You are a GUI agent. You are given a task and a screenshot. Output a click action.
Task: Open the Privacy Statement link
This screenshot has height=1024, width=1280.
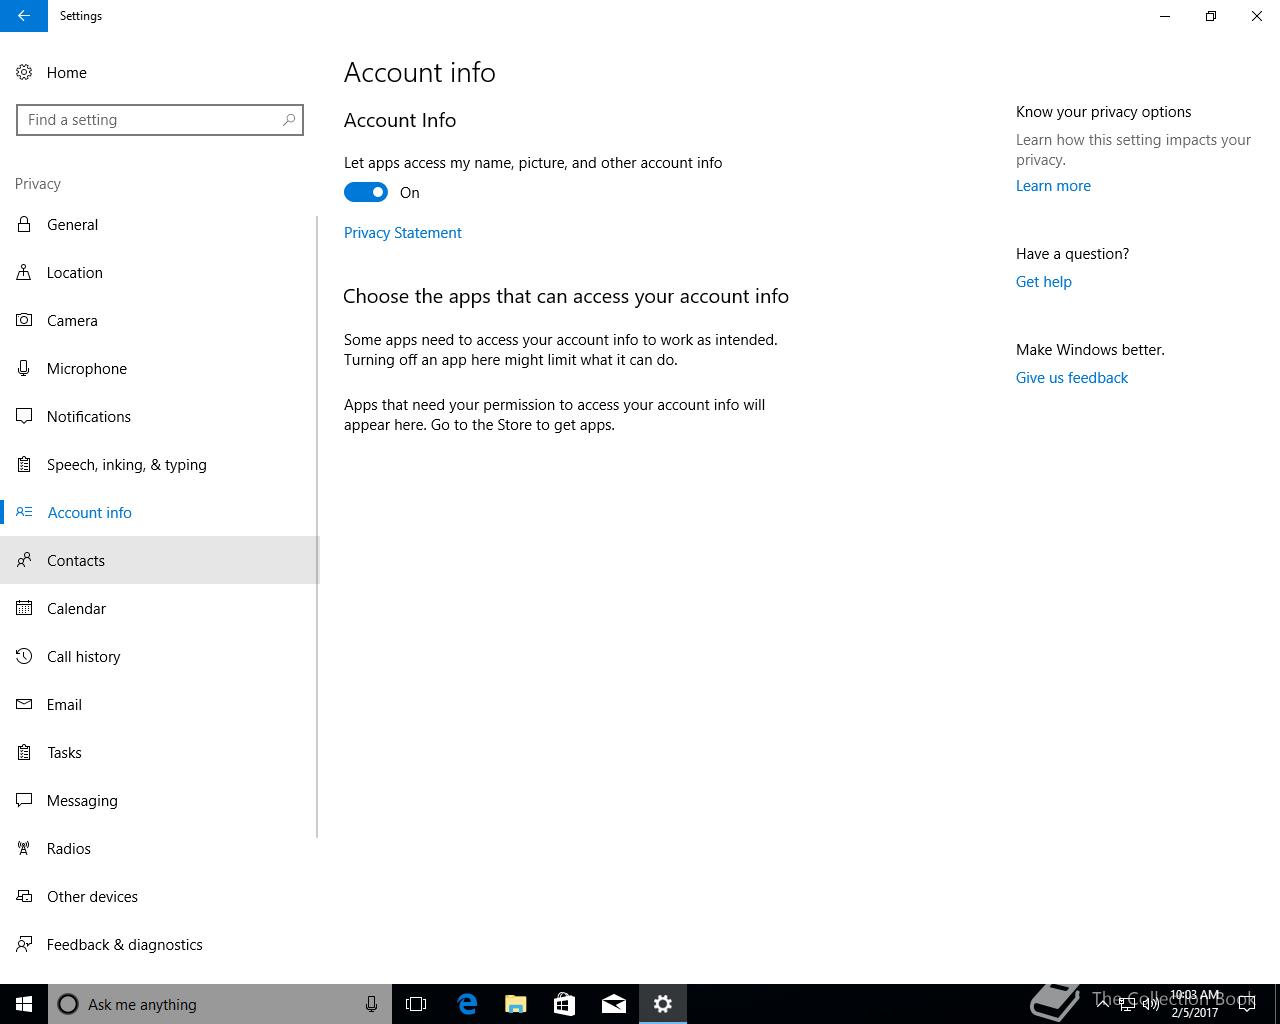pyautogui.click(x=403, y=233)
